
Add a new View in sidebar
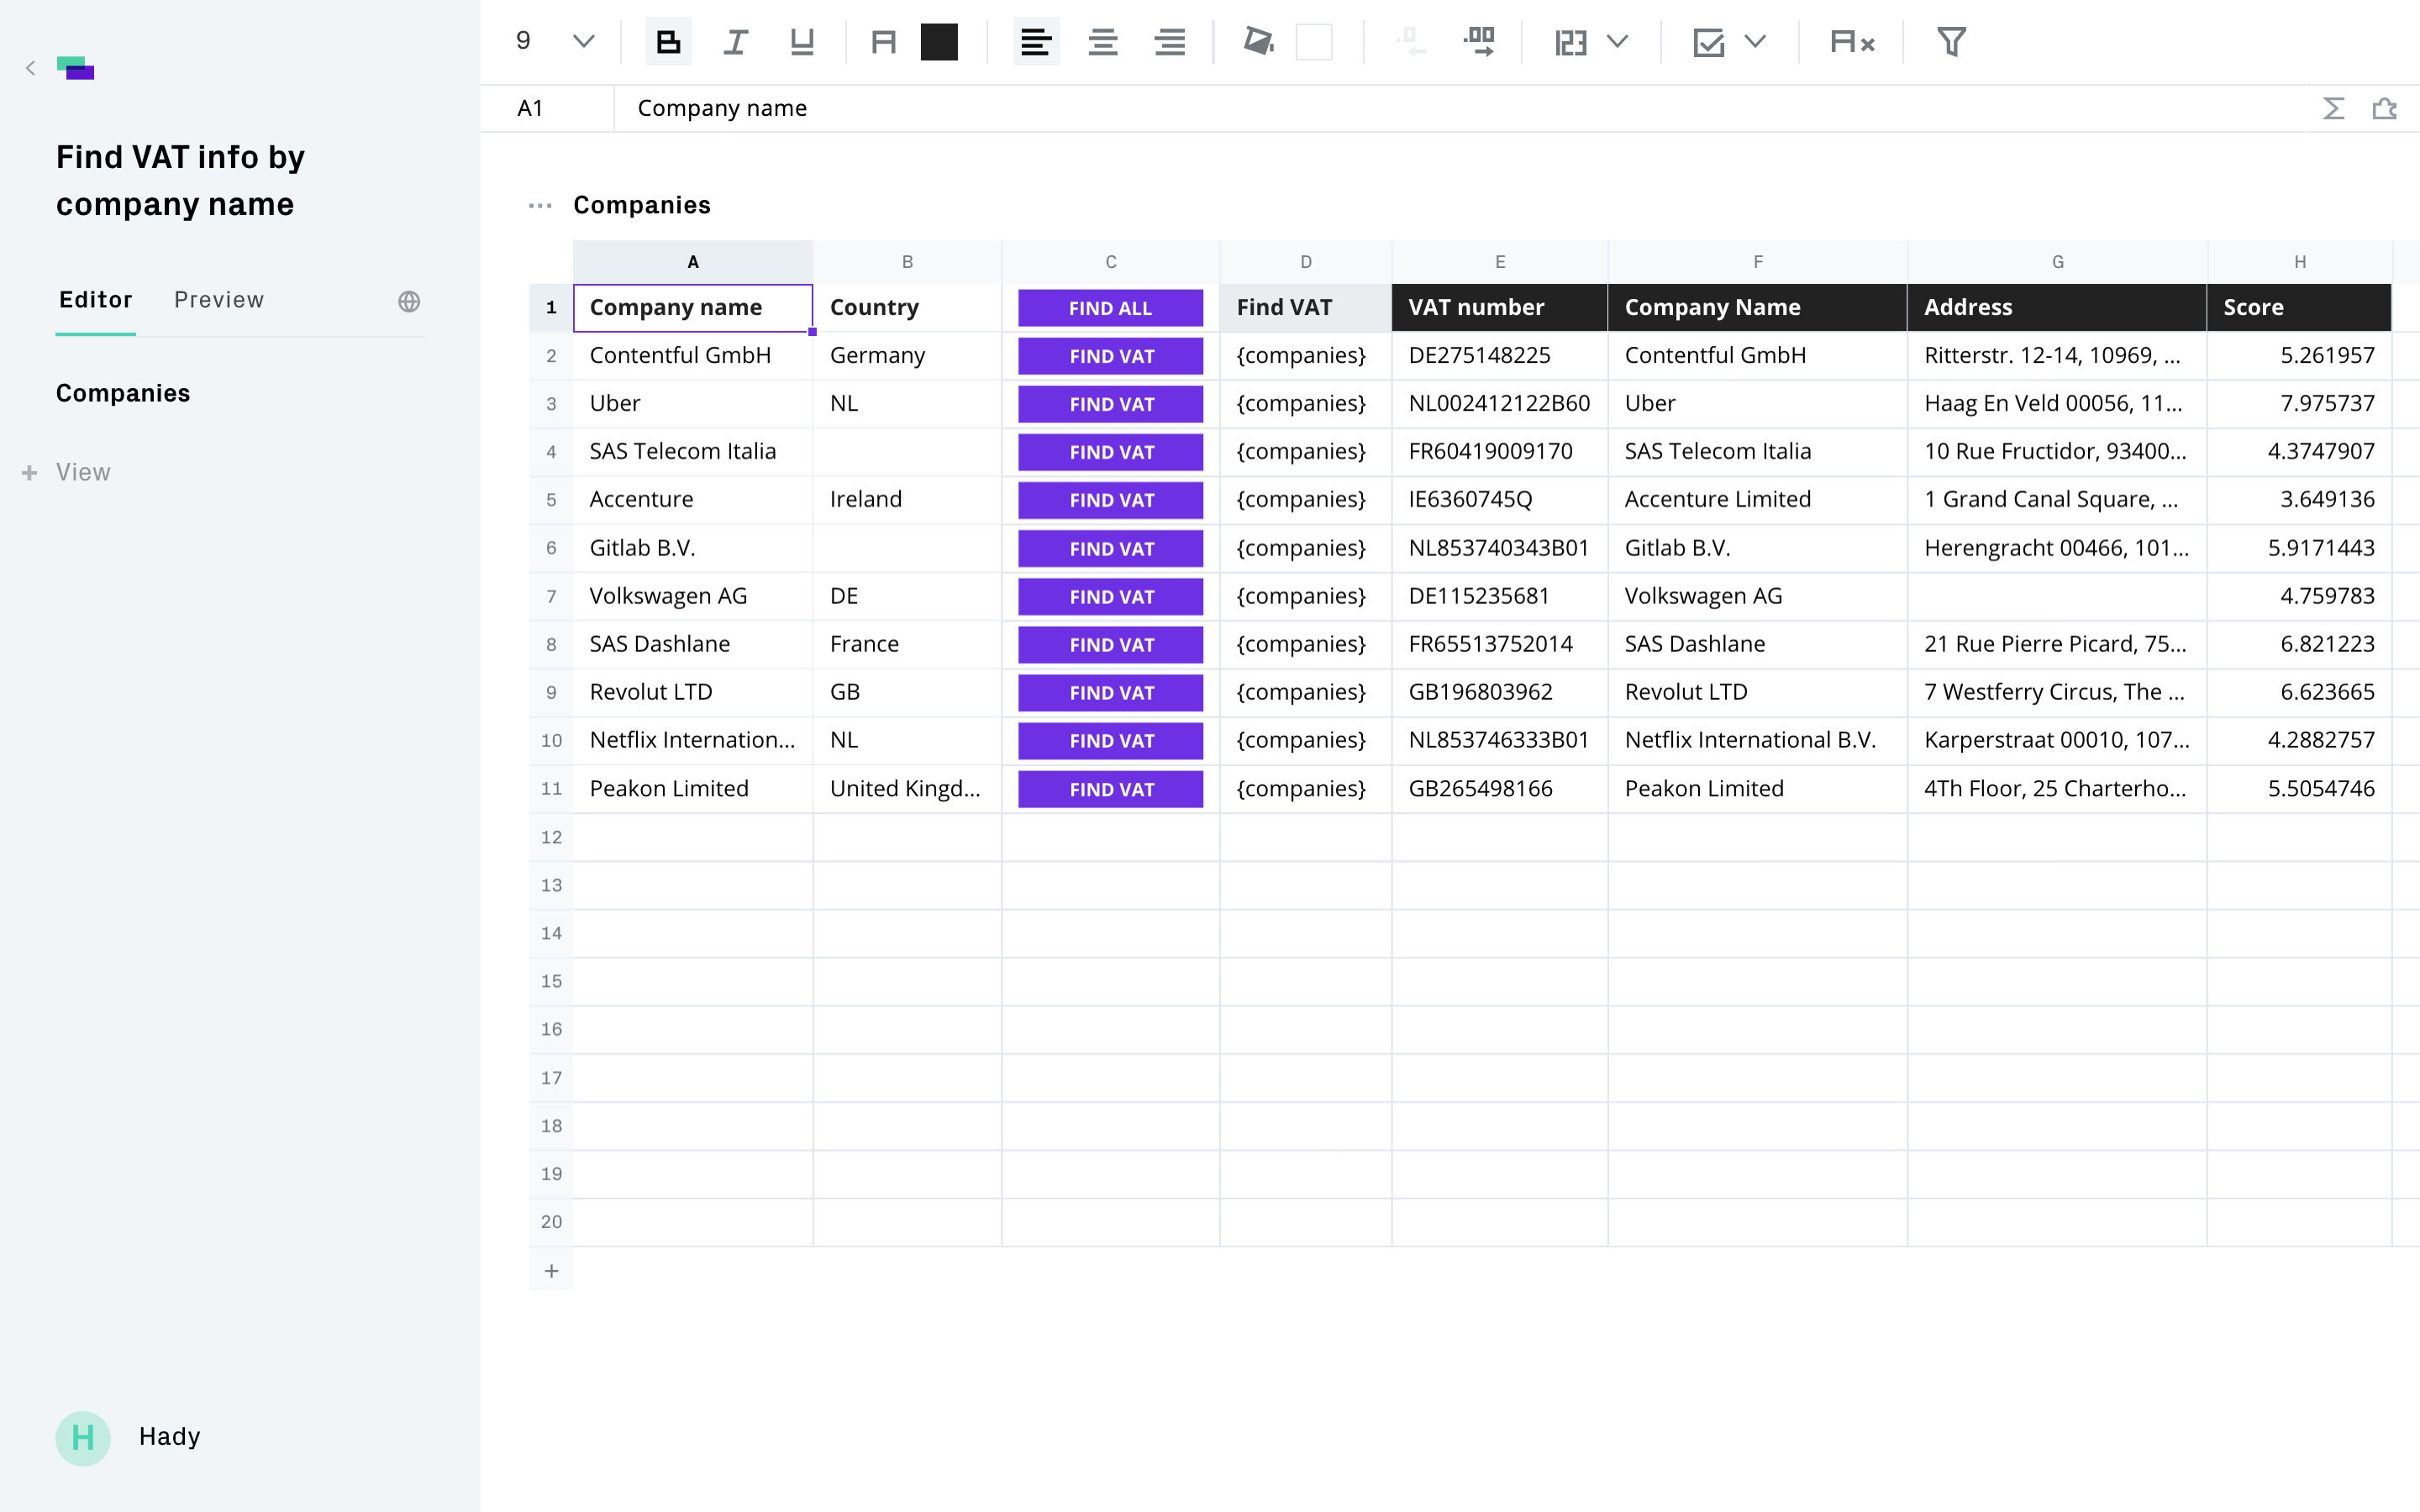pyautogui.click(x=67, y=472)
